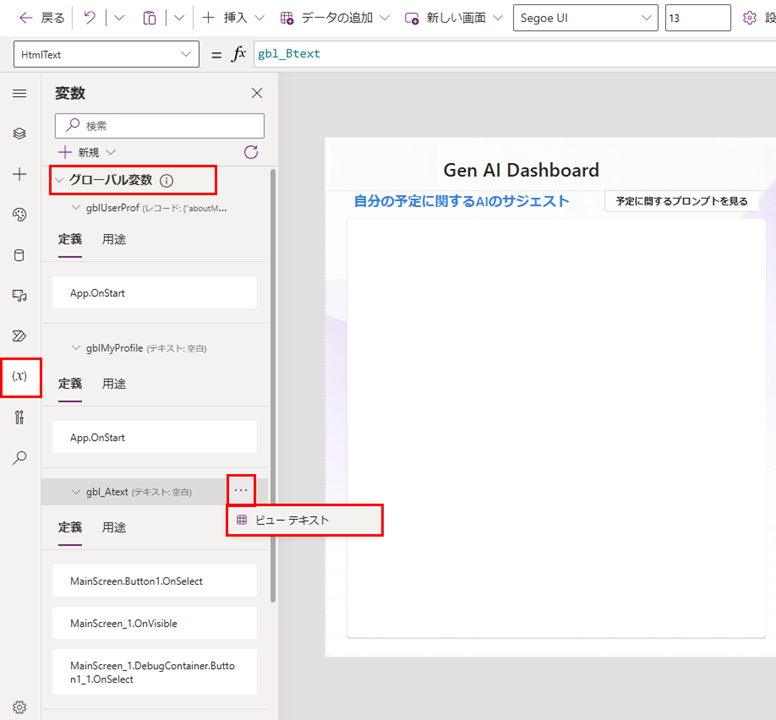
Task: Collapse the gblUserProf variable
Action: 76,208
